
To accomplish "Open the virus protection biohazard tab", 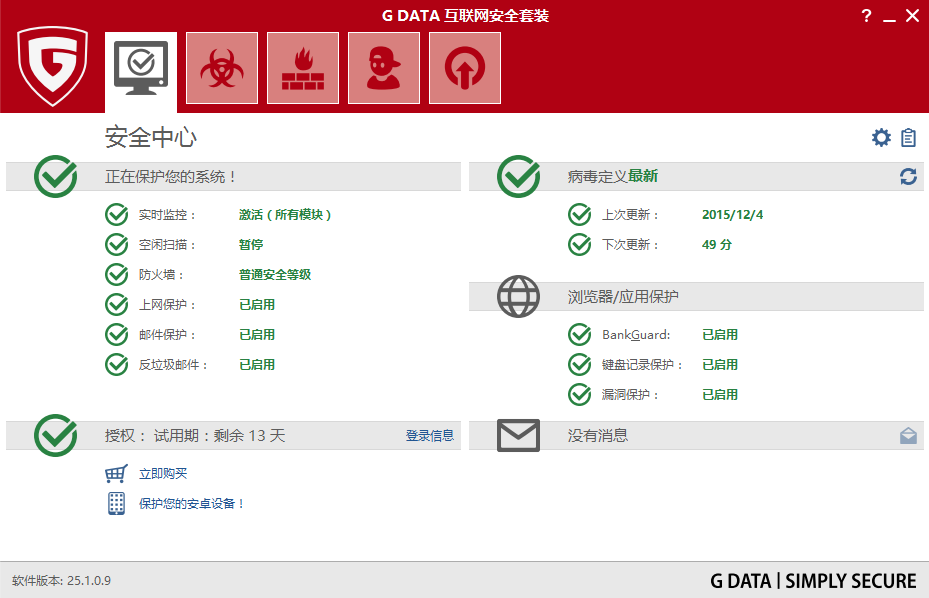I will click(222, 68).
